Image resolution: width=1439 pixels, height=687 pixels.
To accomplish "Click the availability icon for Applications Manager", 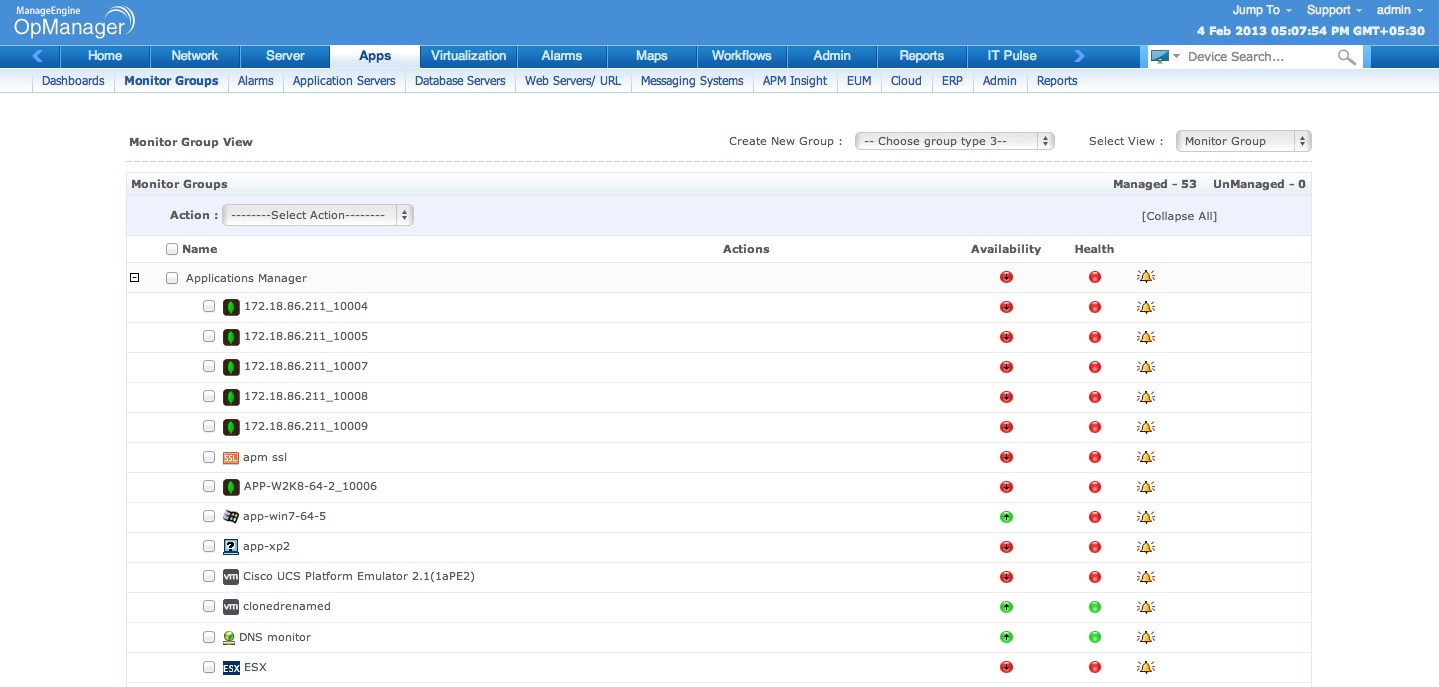I will pyautogui.click(x=1006, y=277).
